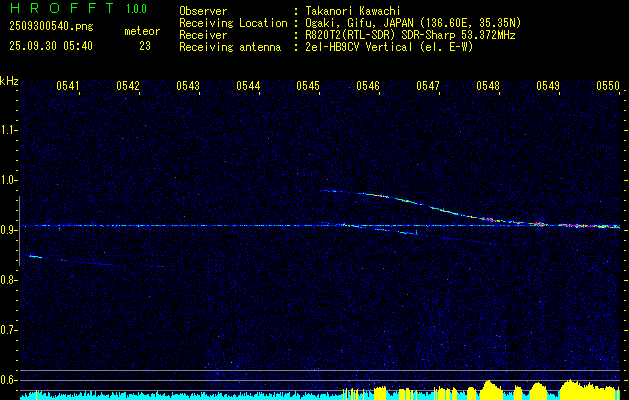Select the 0.9 frequency axis label

pos(9,230)
